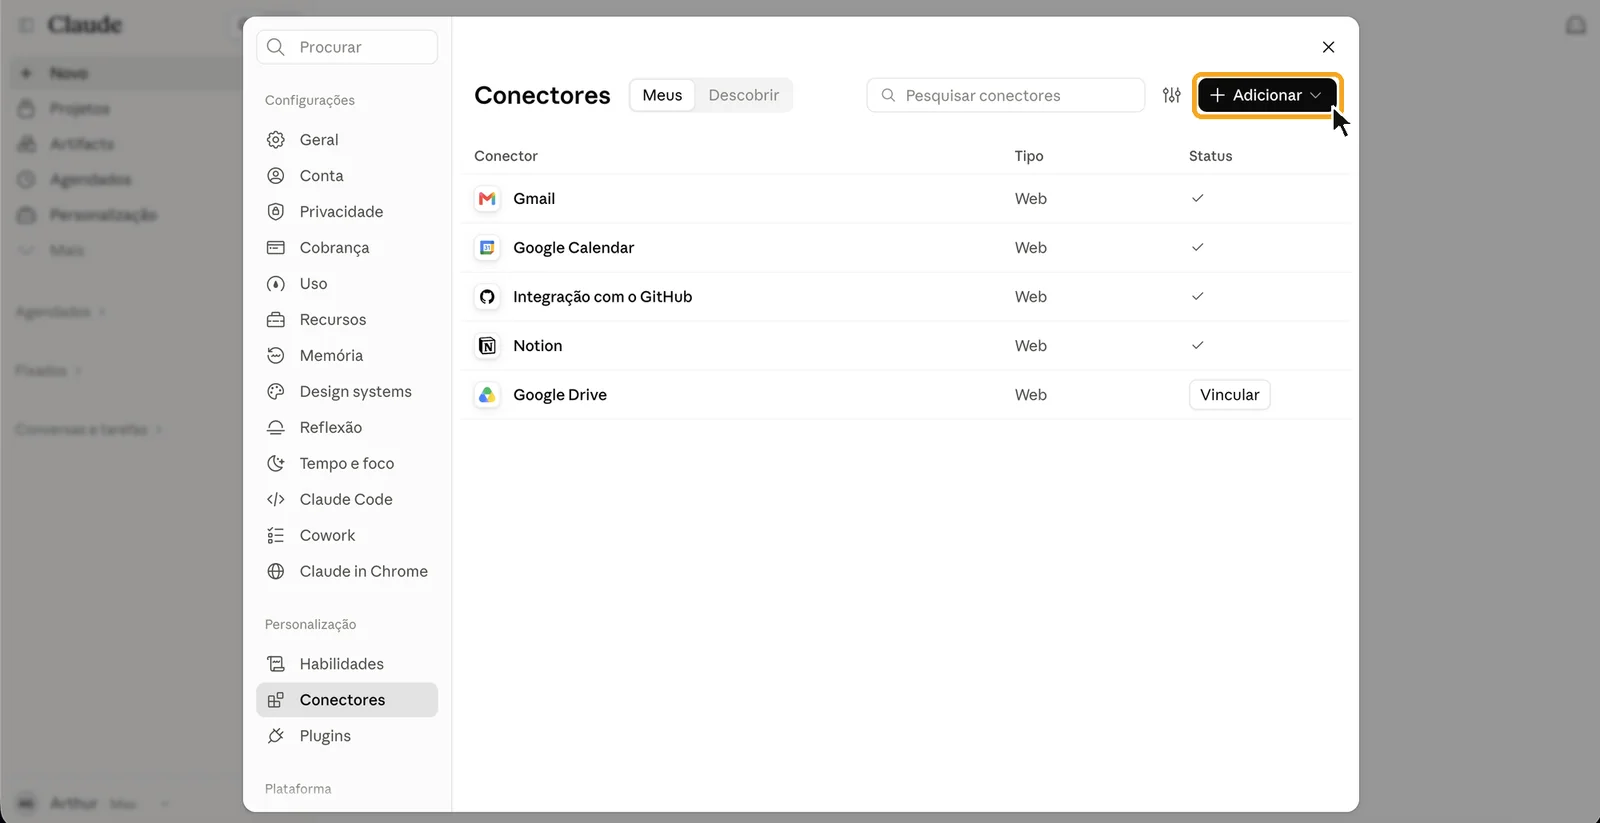Viewport: 1600px width, 823px height.
Task: Go to Recursos settings
Action: 347,320
